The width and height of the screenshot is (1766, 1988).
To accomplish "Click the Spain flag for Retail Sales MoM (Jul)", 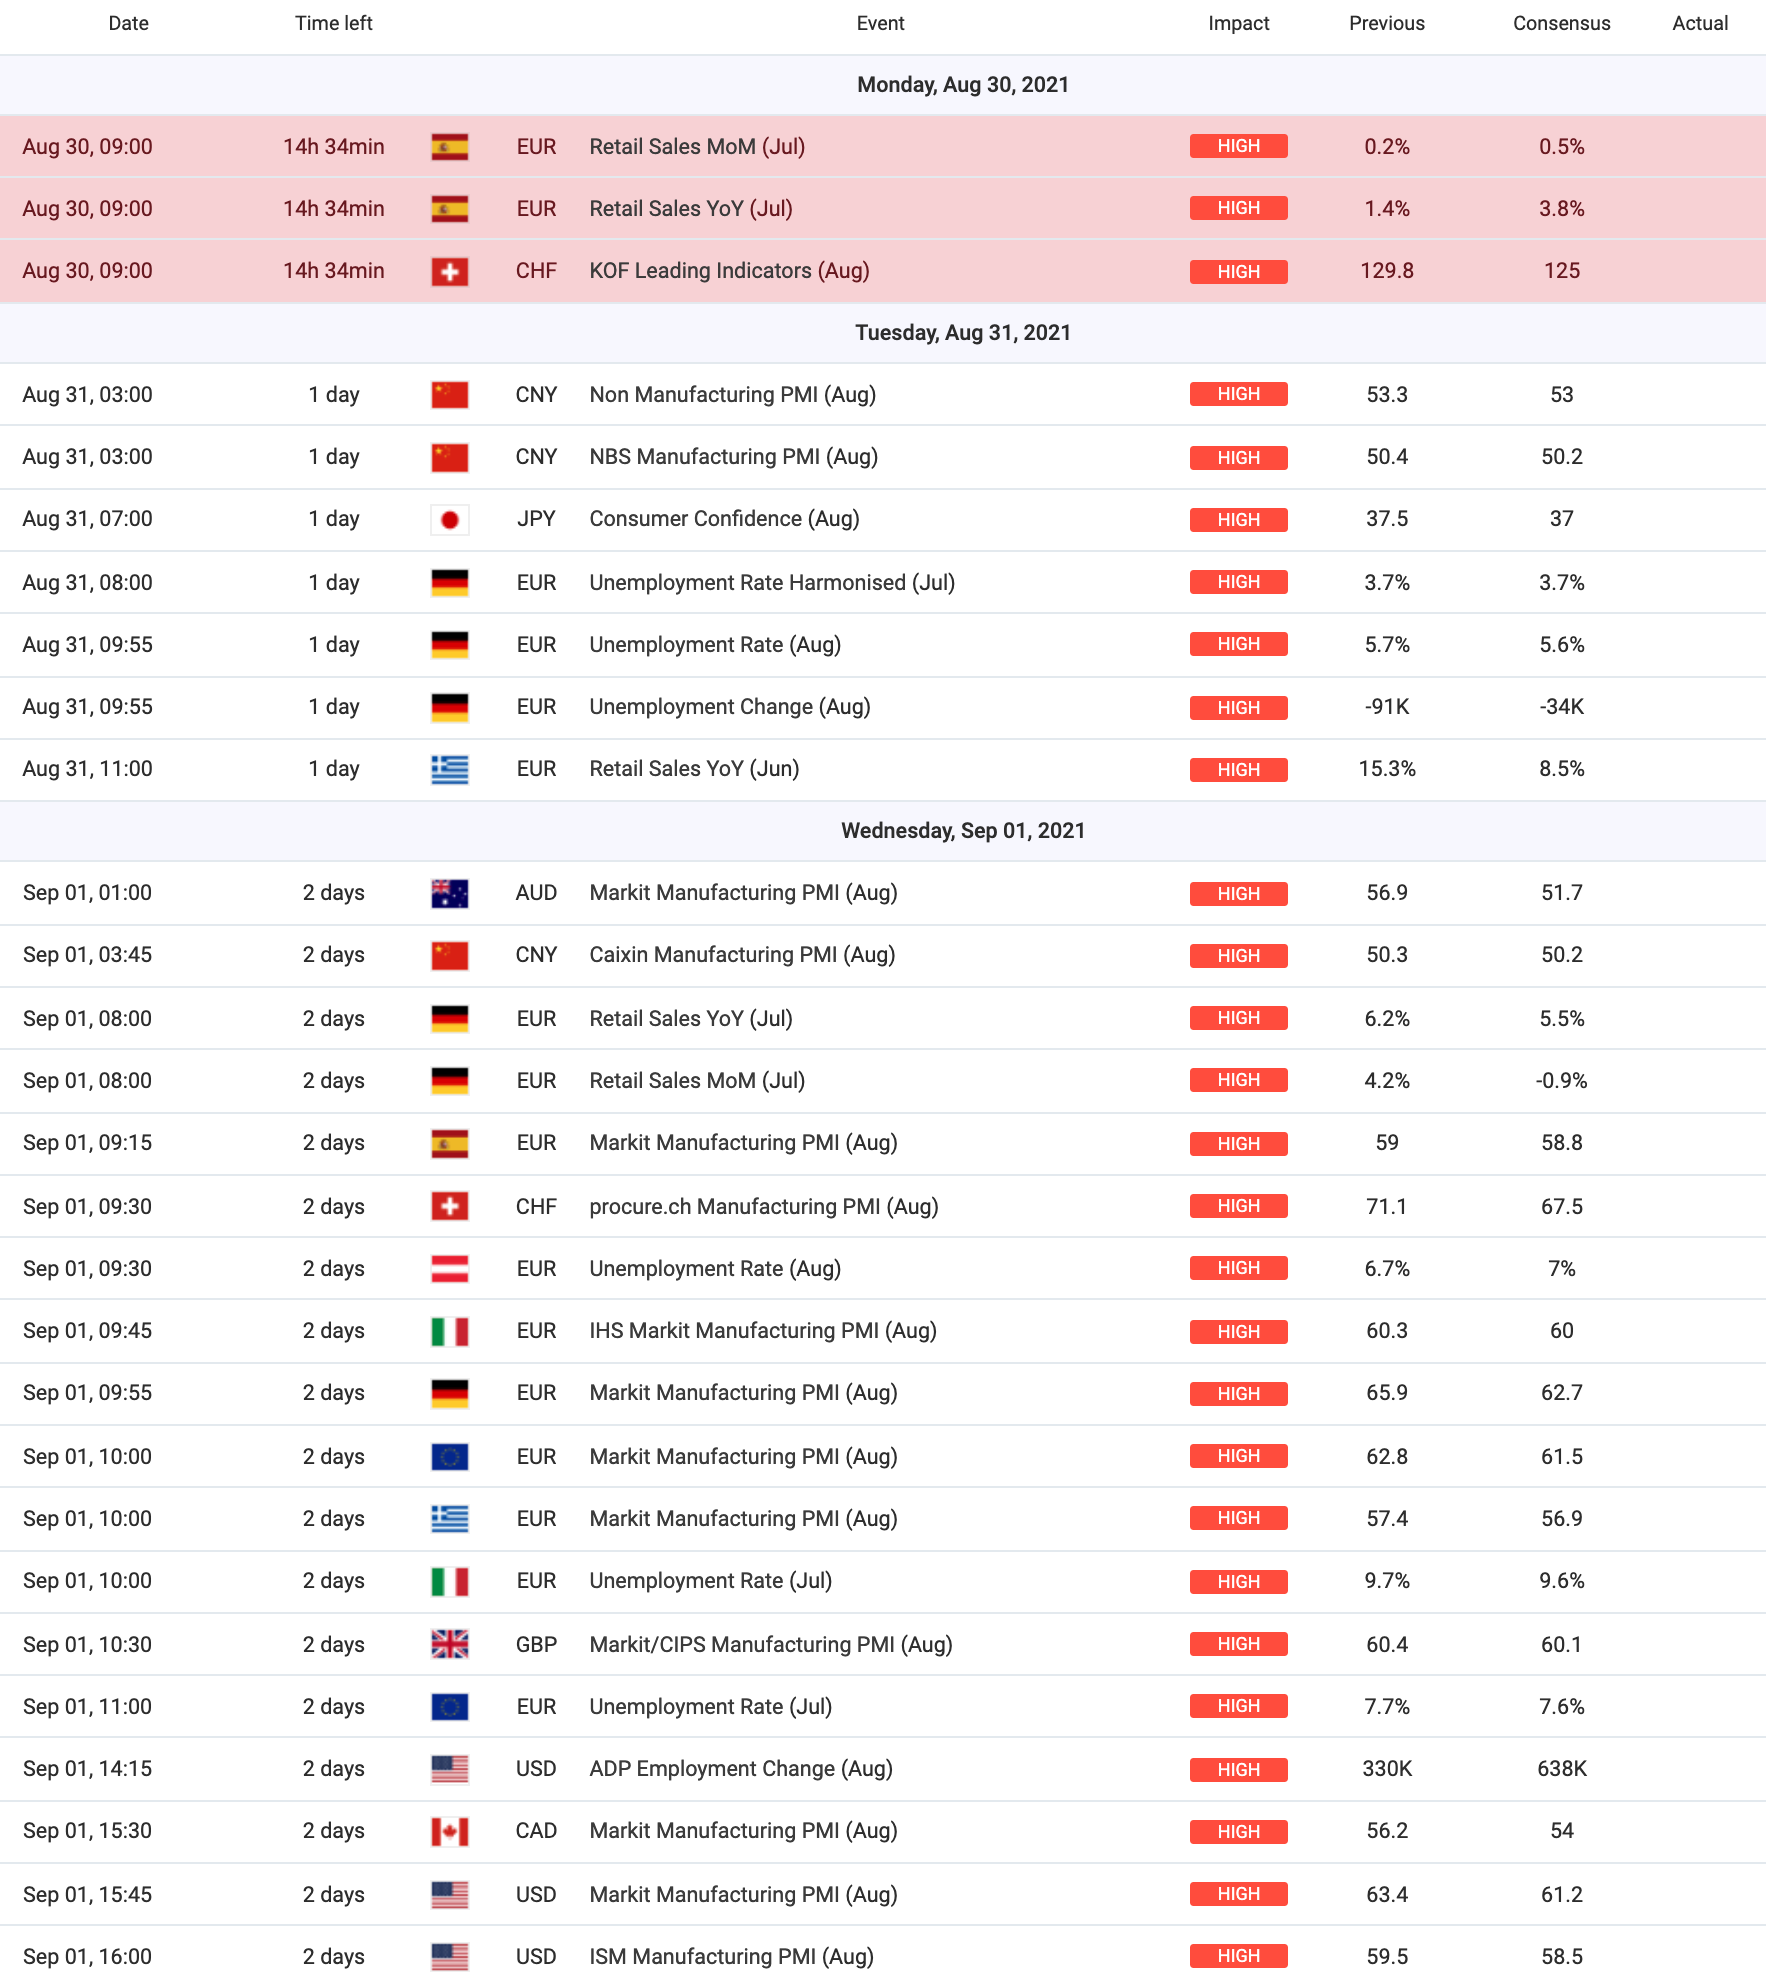I will [x=450, y=148].
